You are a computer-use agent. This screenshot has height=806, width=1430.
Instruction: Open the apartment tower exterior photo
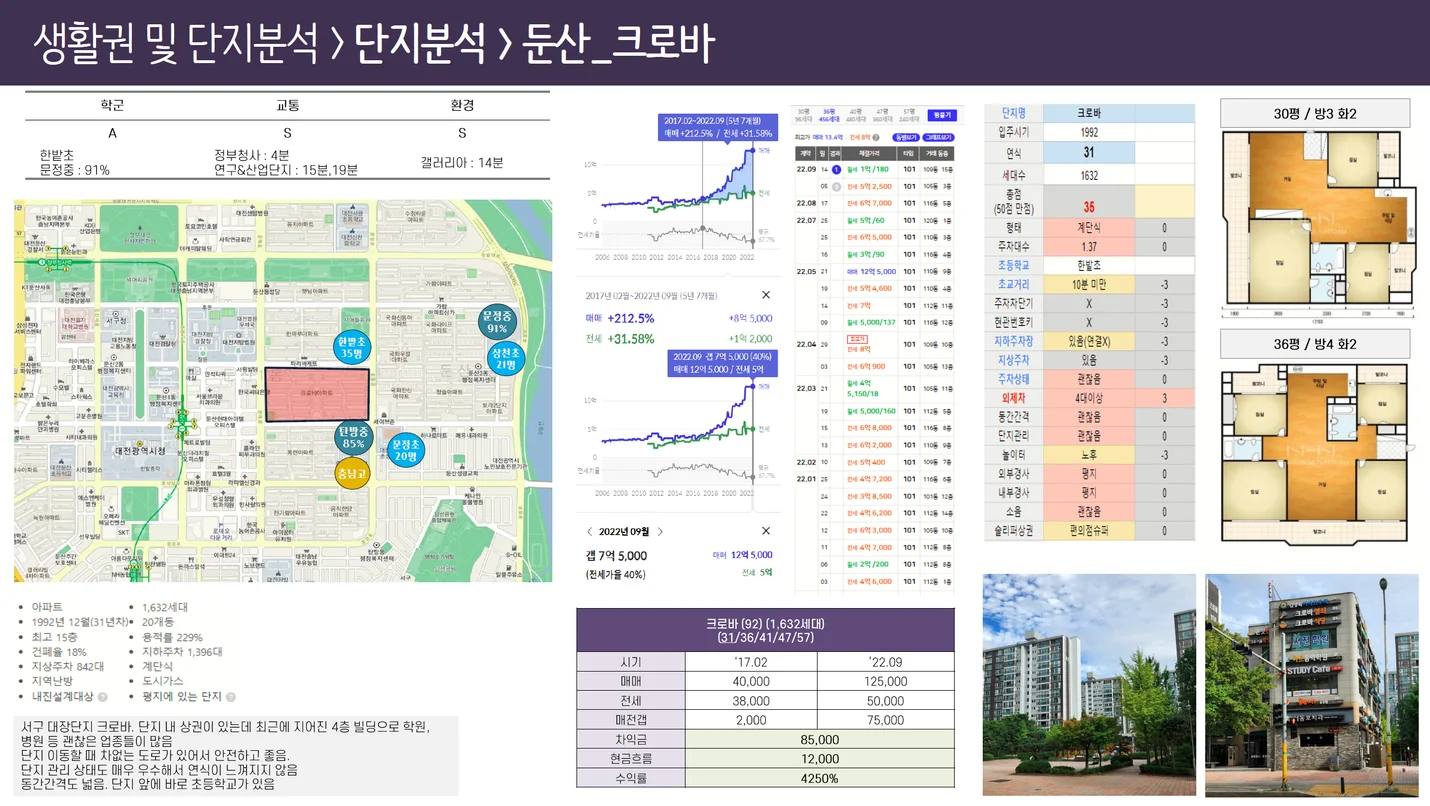pos(1089,684)
